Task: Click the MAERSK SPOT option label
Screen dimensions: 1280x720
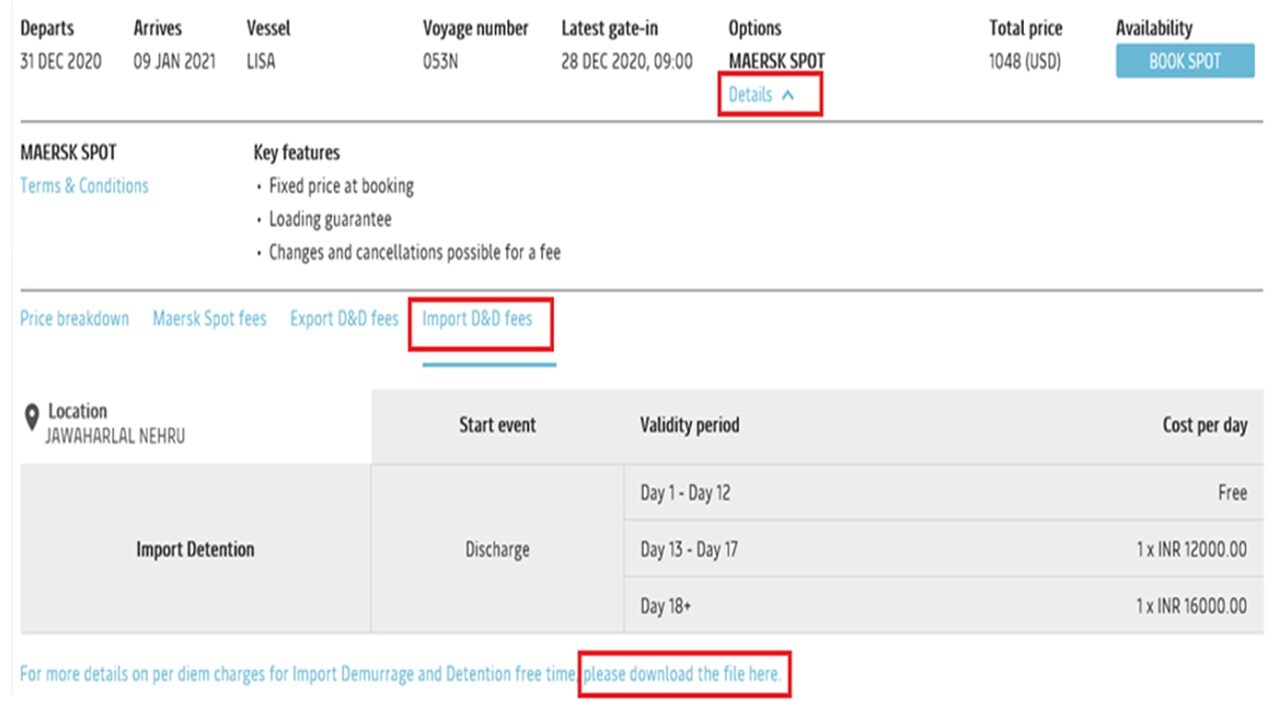Action: pos(775,61)
